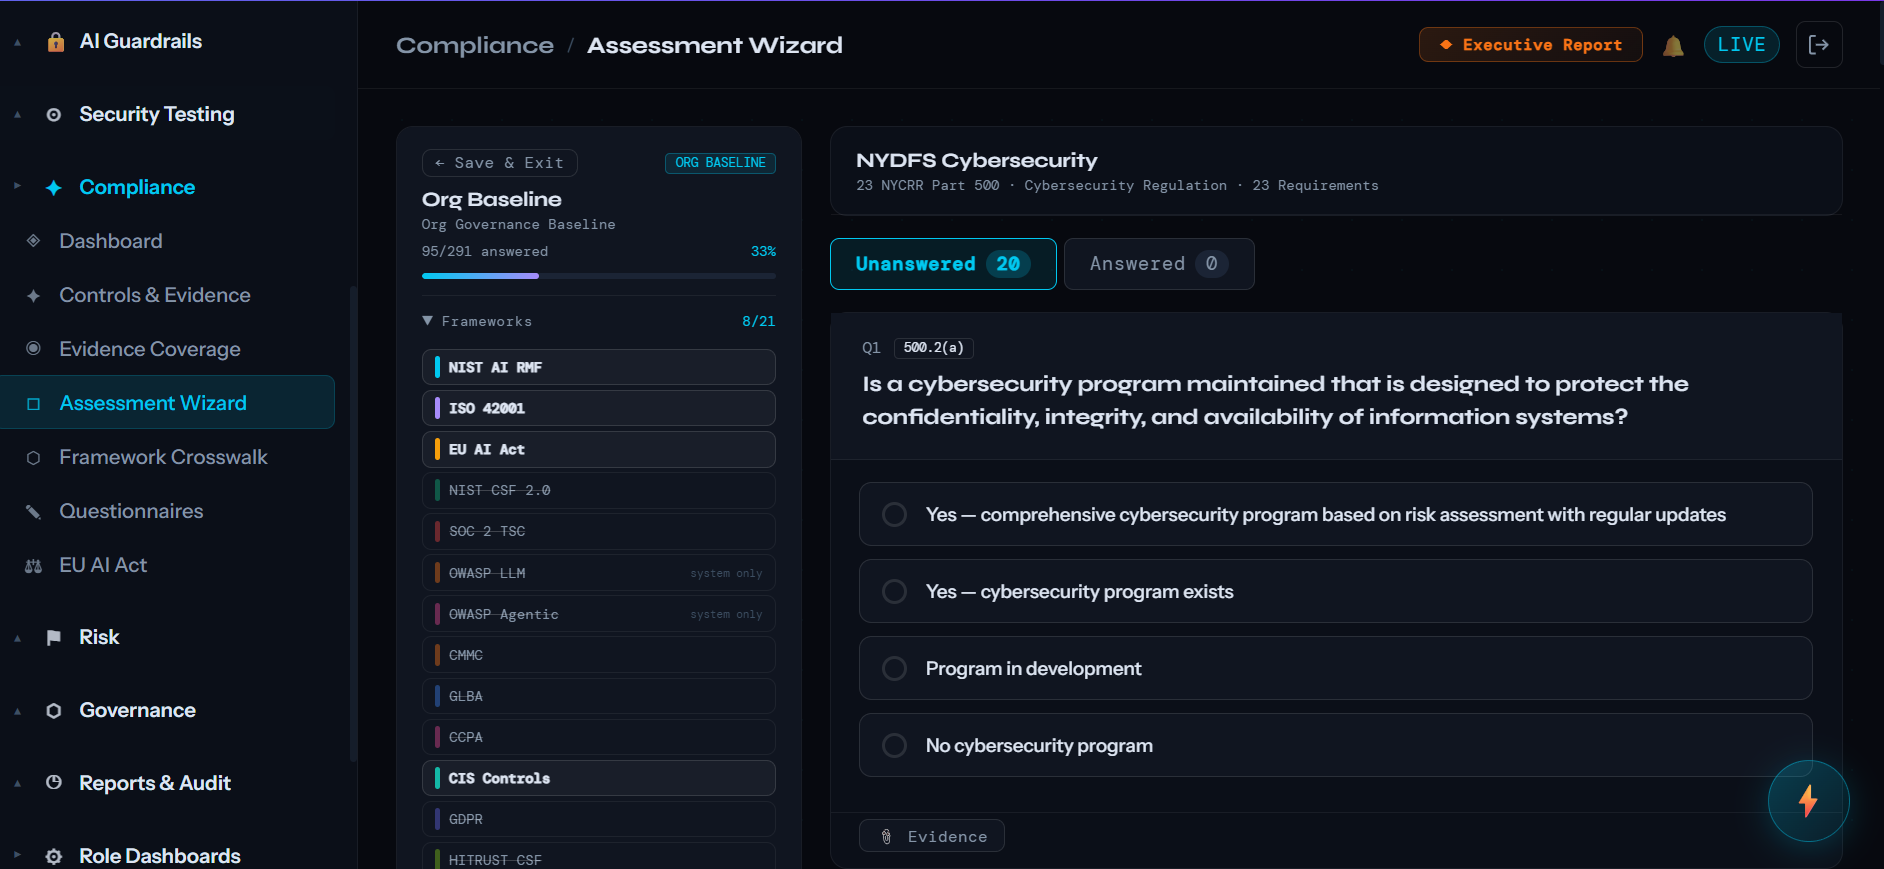
Task: Select the NIST CSF 2.0 framework
Action: point(599,490)
